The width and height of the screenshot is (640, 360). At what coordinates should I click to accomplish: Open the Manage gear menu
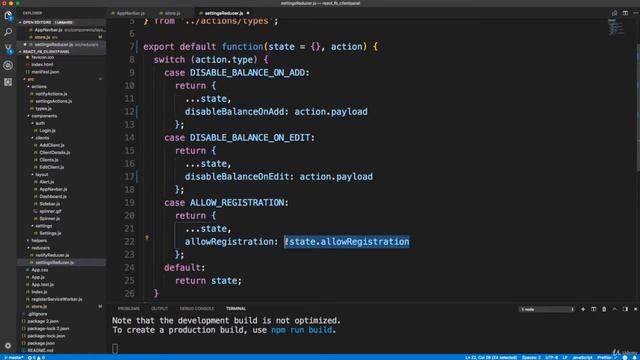pyautogui.click(x=8, y=345)
